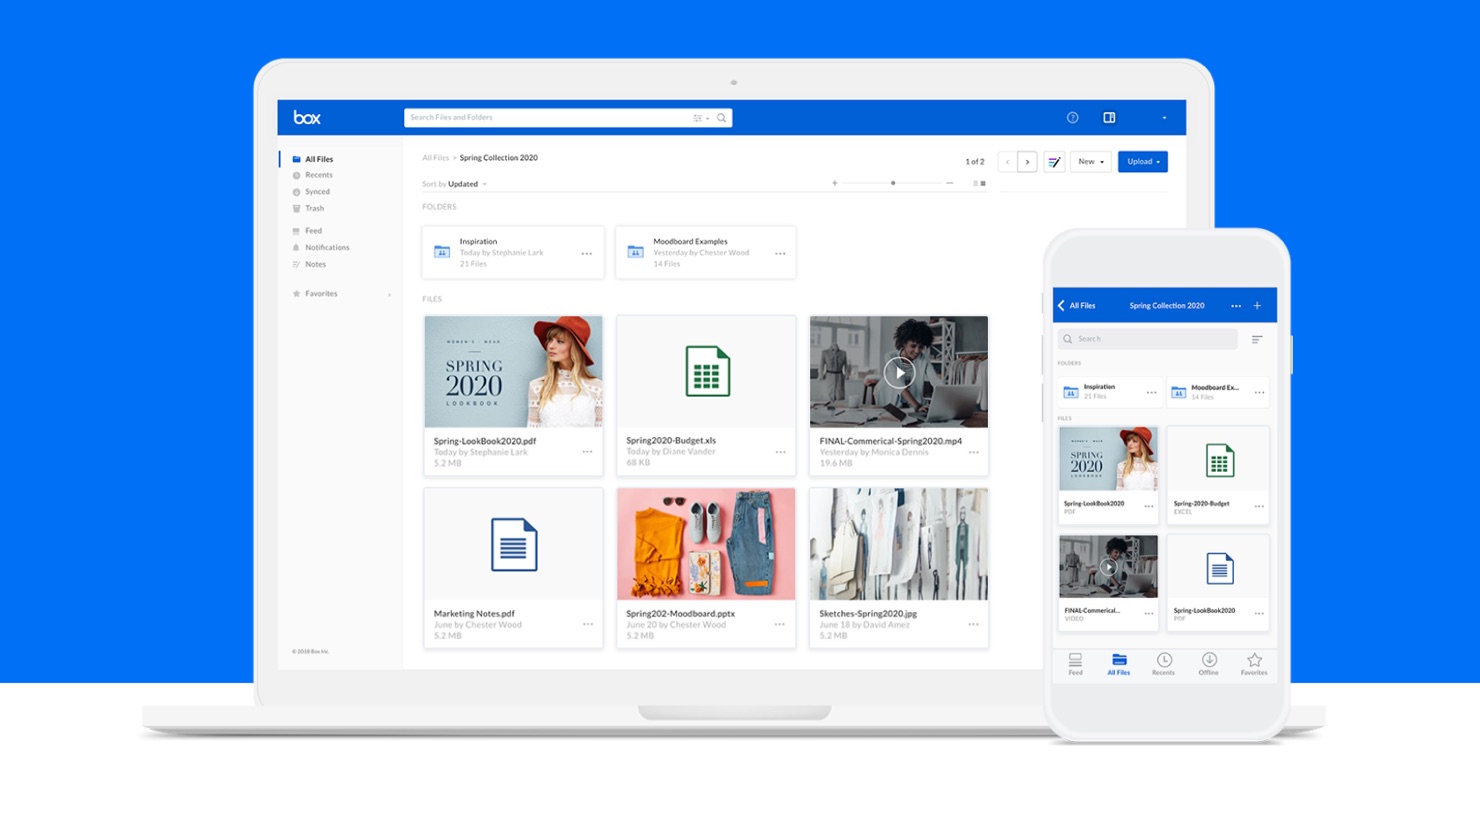Tap the Offline tab on the phone
1480x832 pixels.
pos(1209,664)
